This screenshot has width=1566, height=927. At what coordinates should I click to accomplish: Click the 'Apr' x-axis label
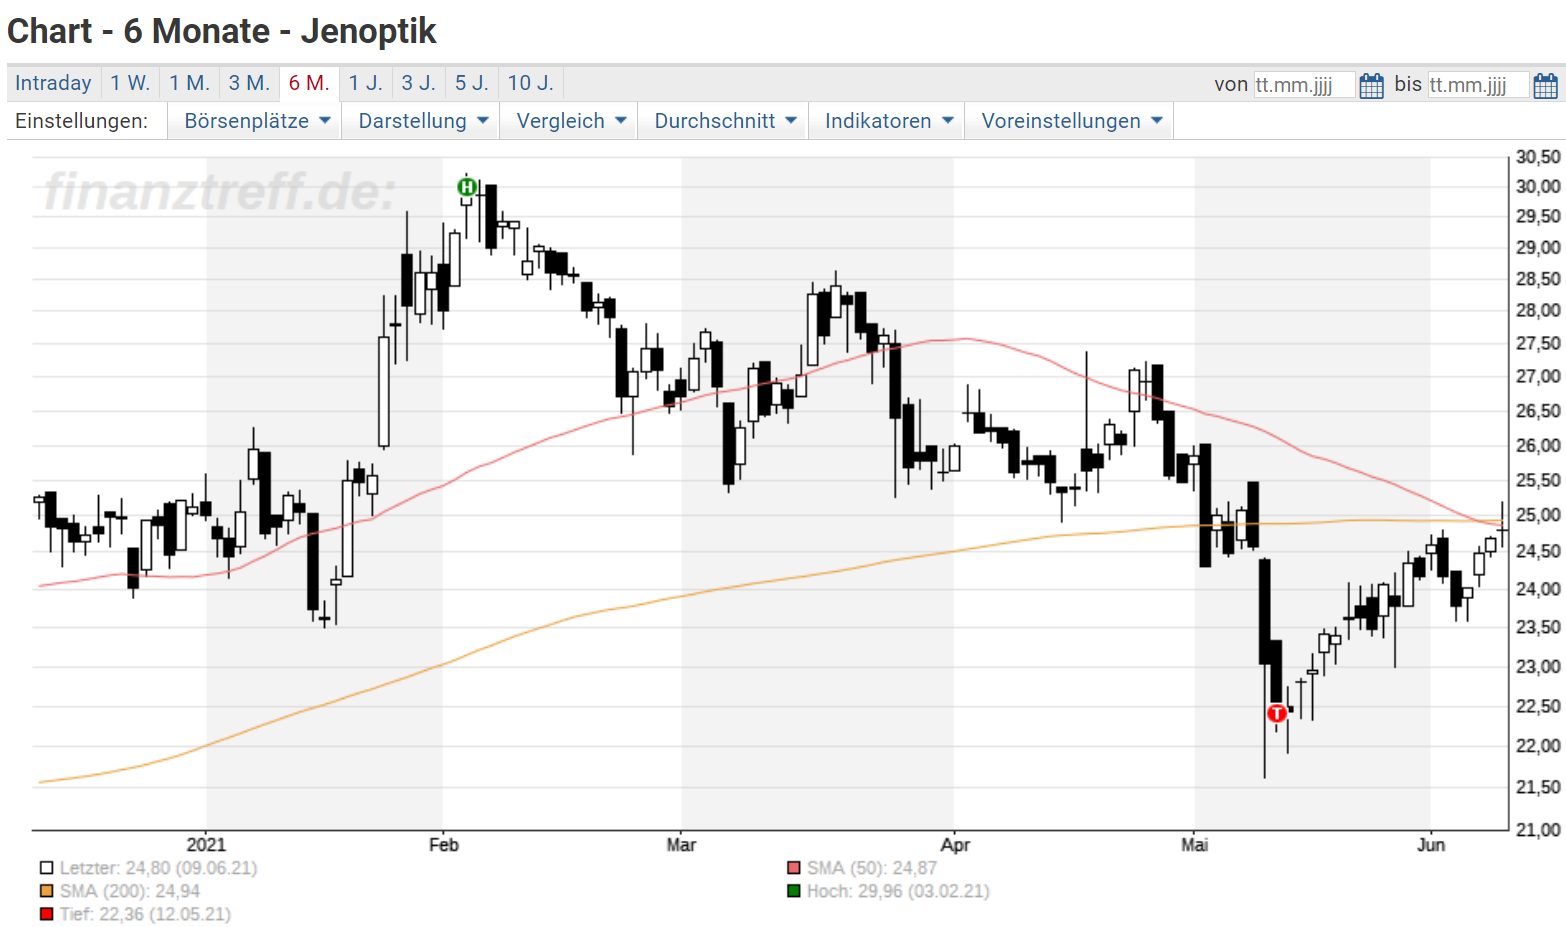(x=955, y=845)
